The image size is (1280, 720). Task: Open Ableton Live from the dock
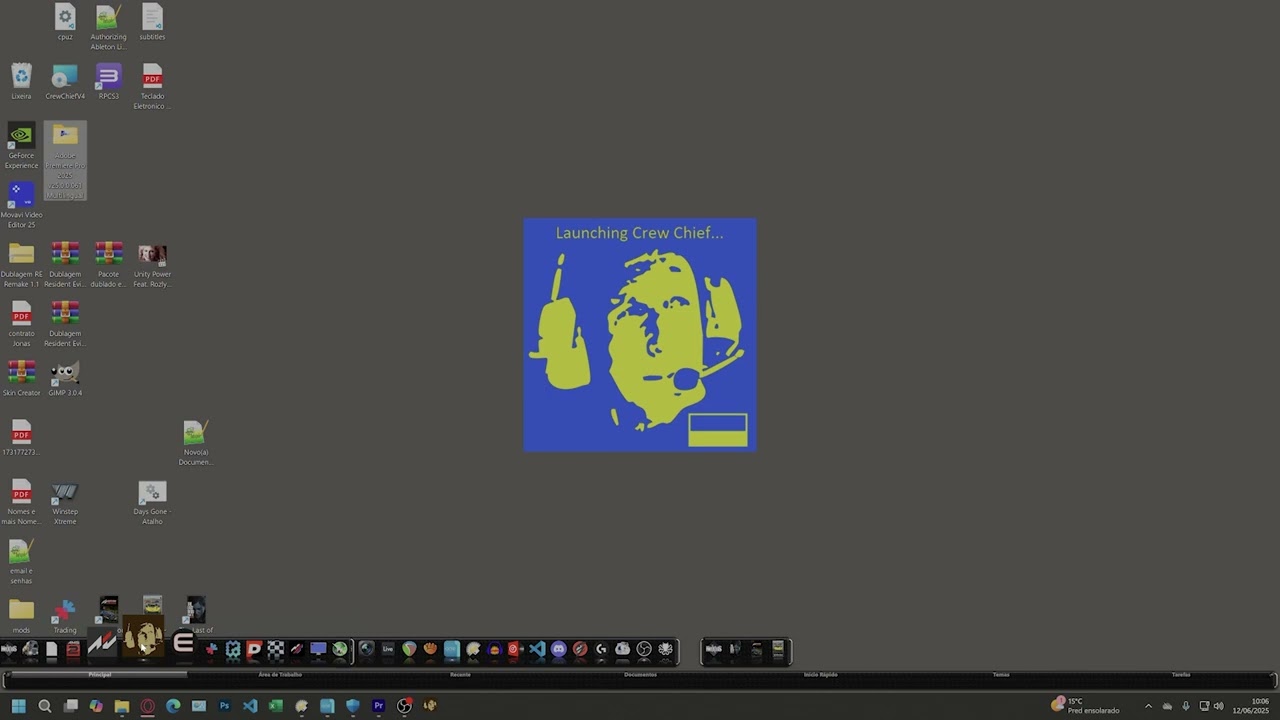[387, 649]
